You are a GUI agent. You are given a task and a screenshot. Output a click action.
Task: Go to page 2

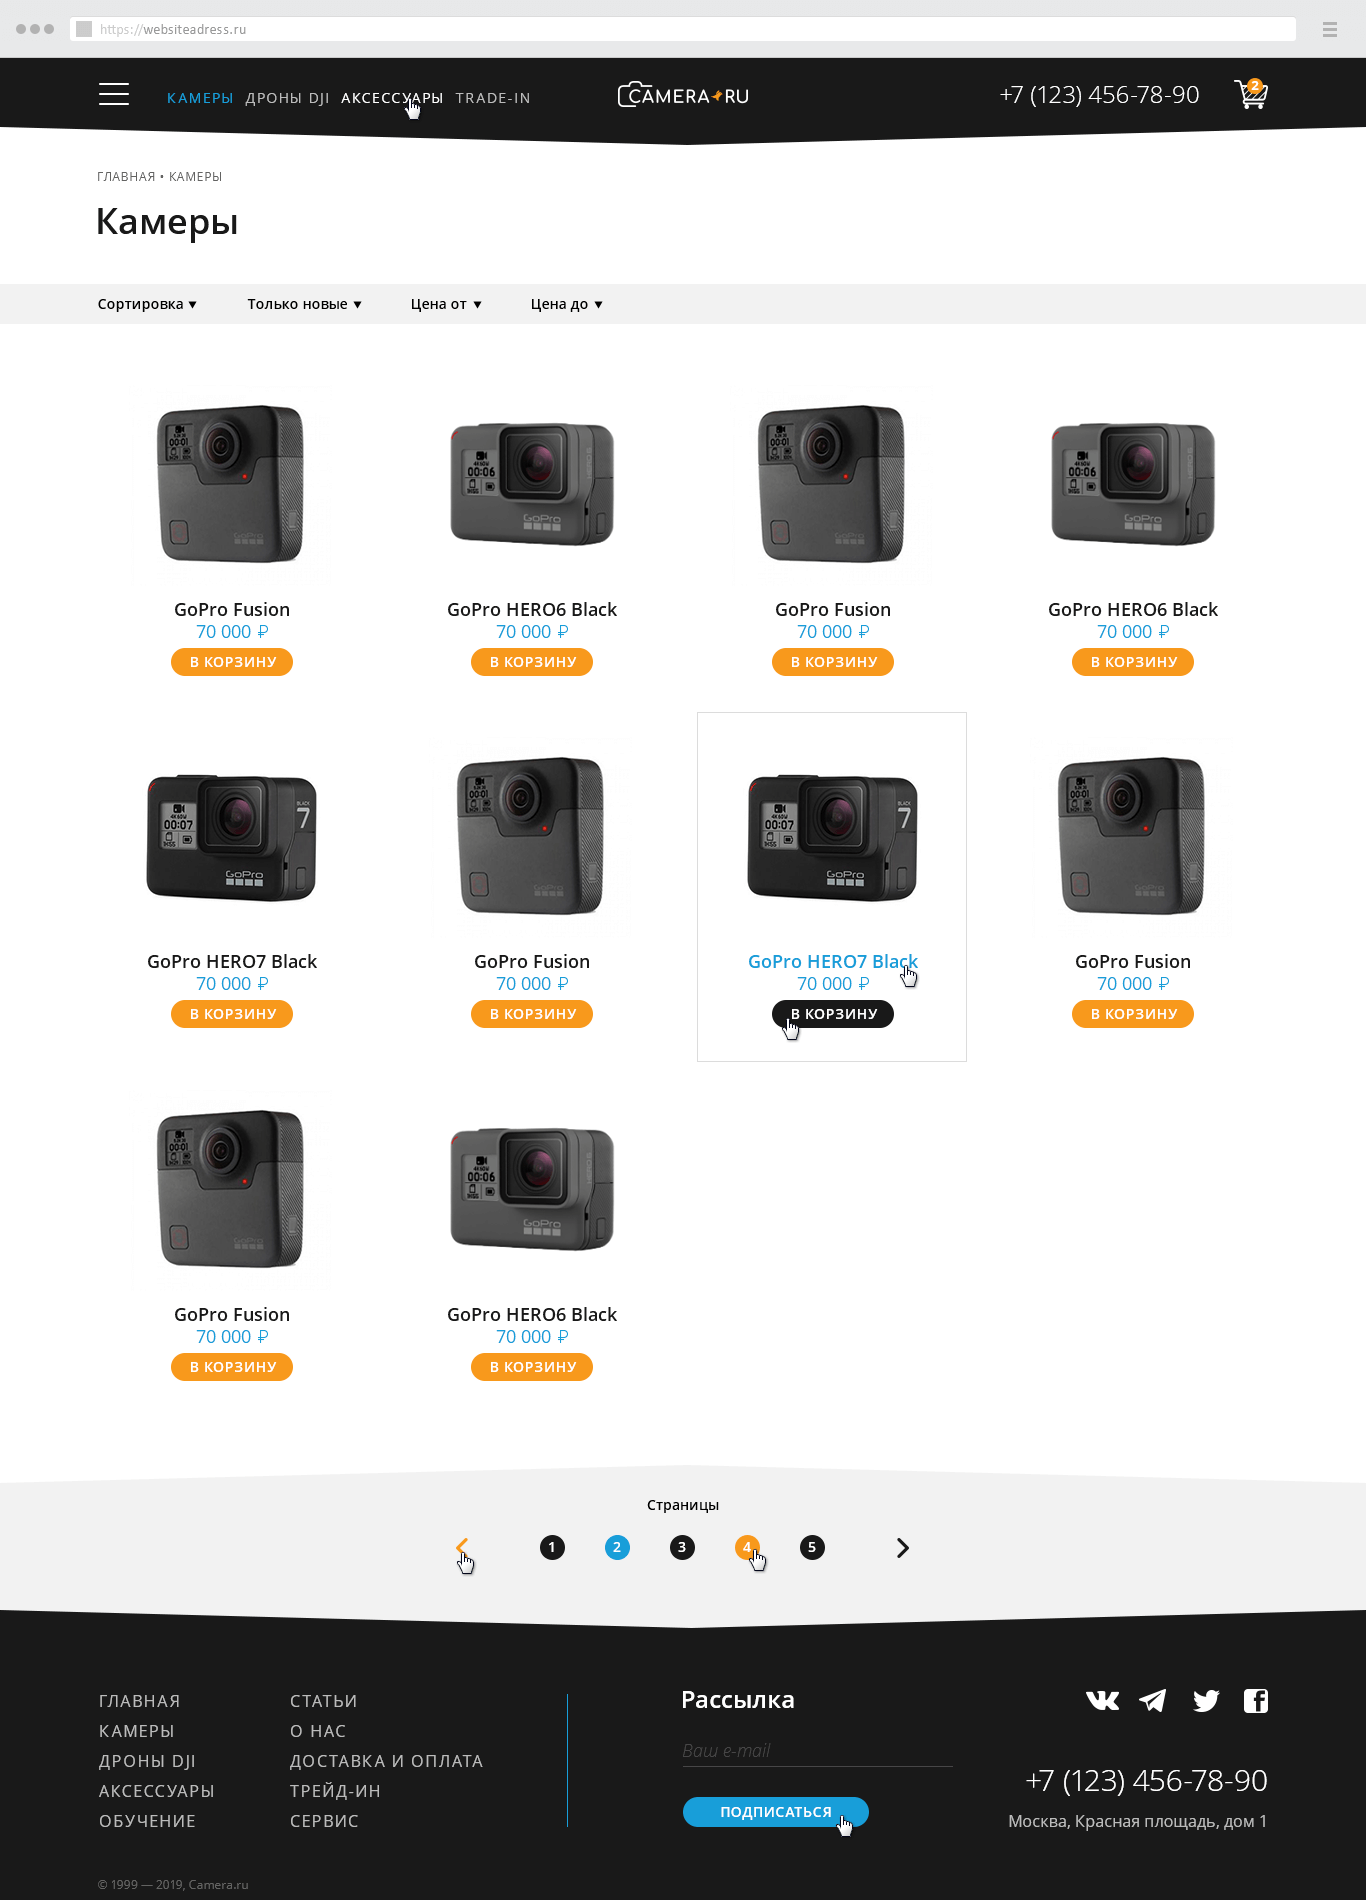point(617,1547)
